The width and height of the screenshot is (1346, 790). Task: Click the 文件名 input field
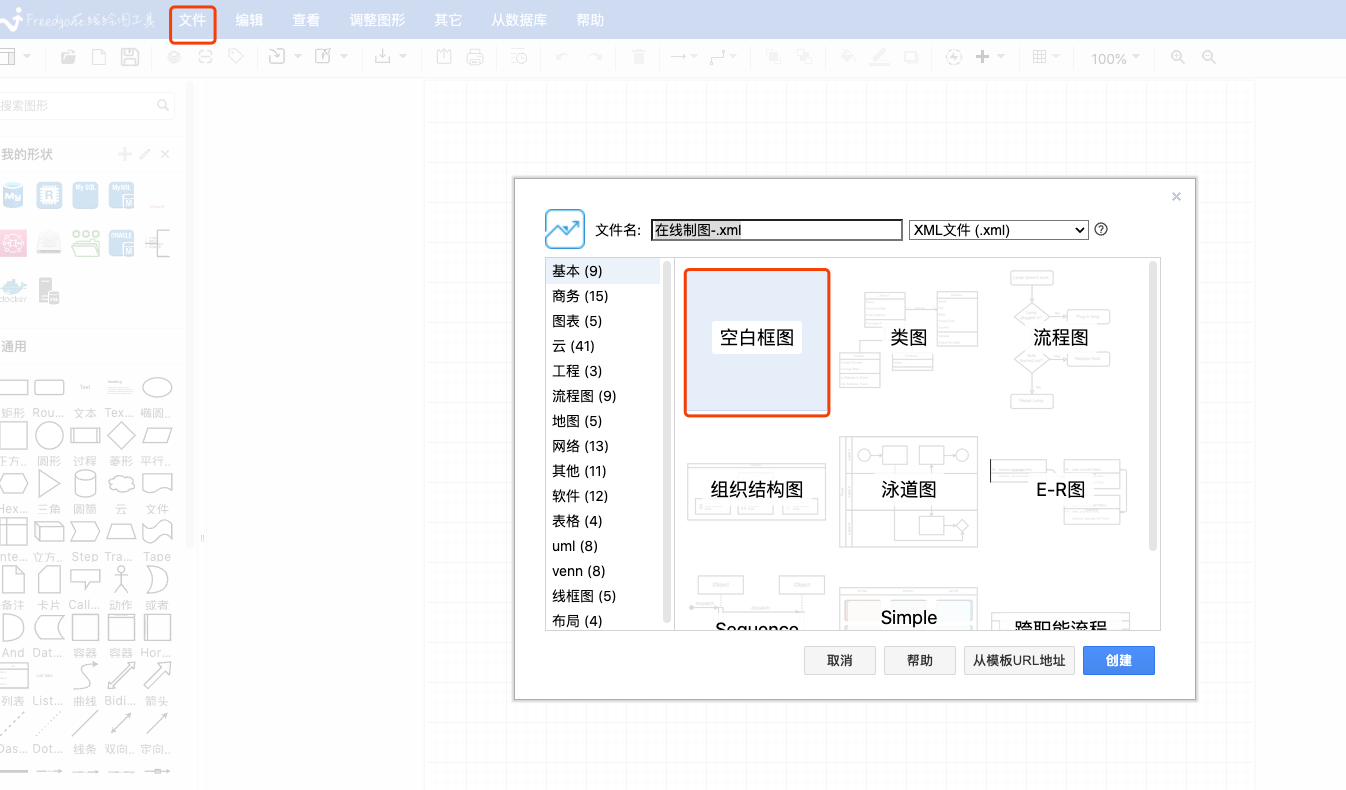[777, 230]
